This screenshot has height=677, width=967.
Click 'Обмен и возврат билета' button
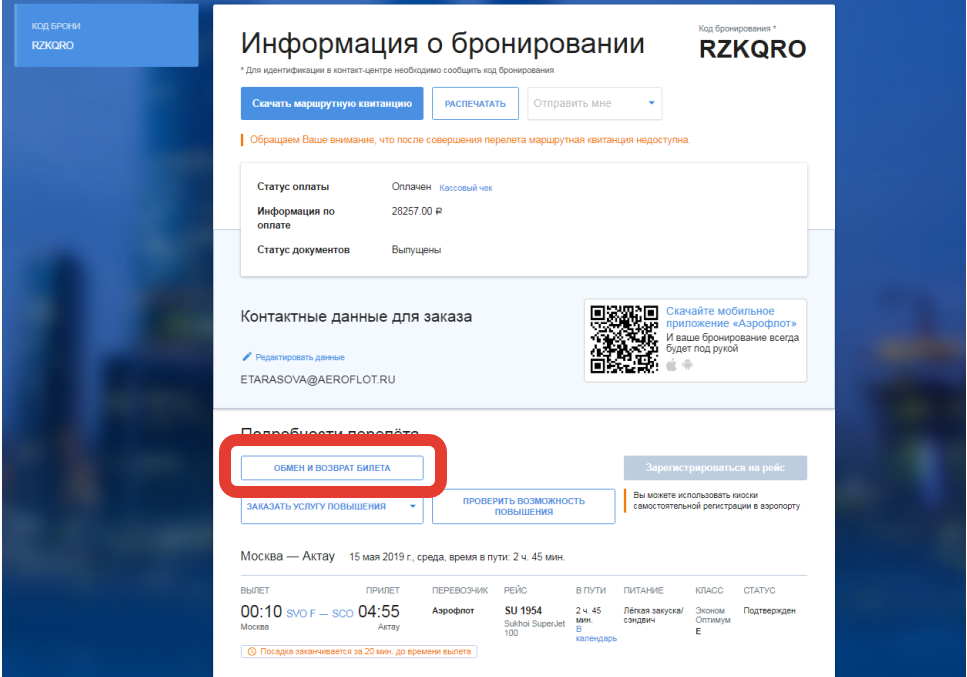tap(332, 468)
